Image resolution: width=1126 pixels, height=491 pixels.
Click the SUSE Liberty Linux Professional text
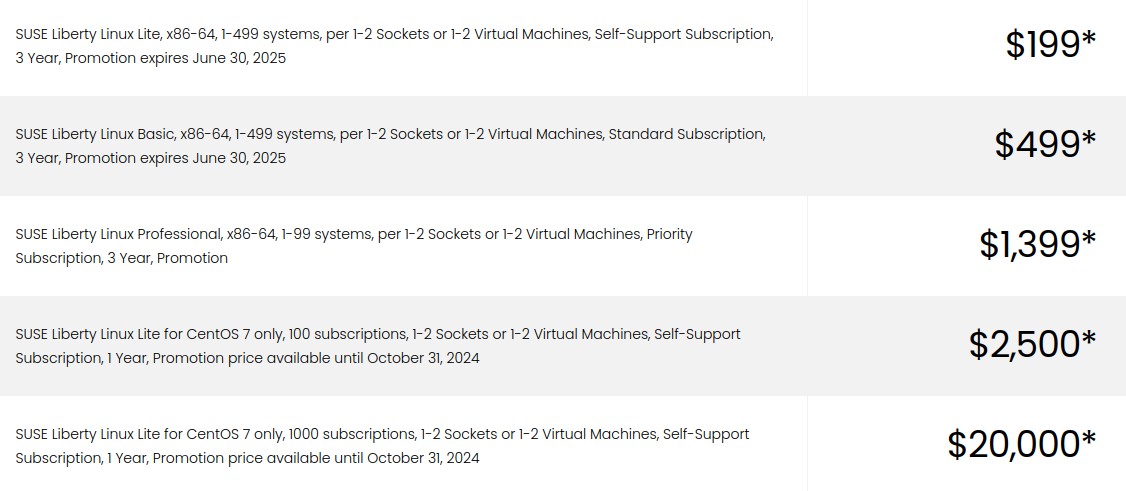point(354,246)
